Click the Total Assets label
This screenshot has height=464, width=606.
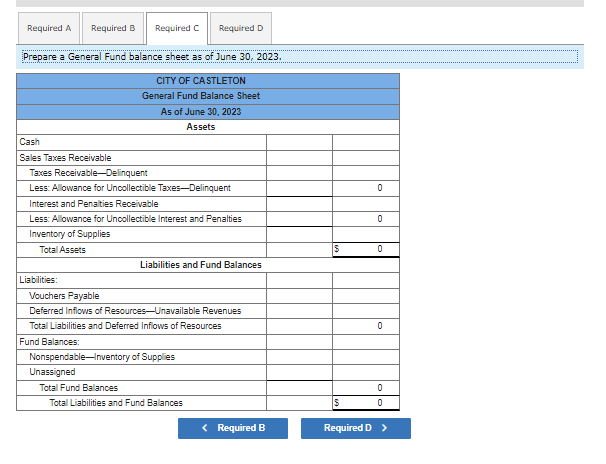tap(62, 250)
